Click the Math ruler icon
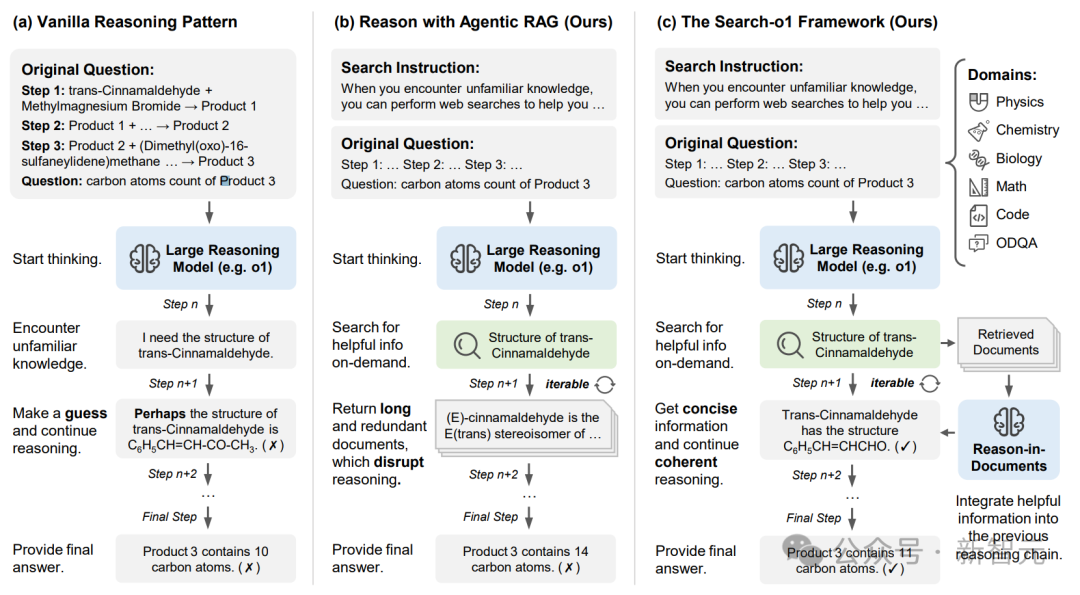The width and height of the screenshot is (1080, 595). (978, 187)
